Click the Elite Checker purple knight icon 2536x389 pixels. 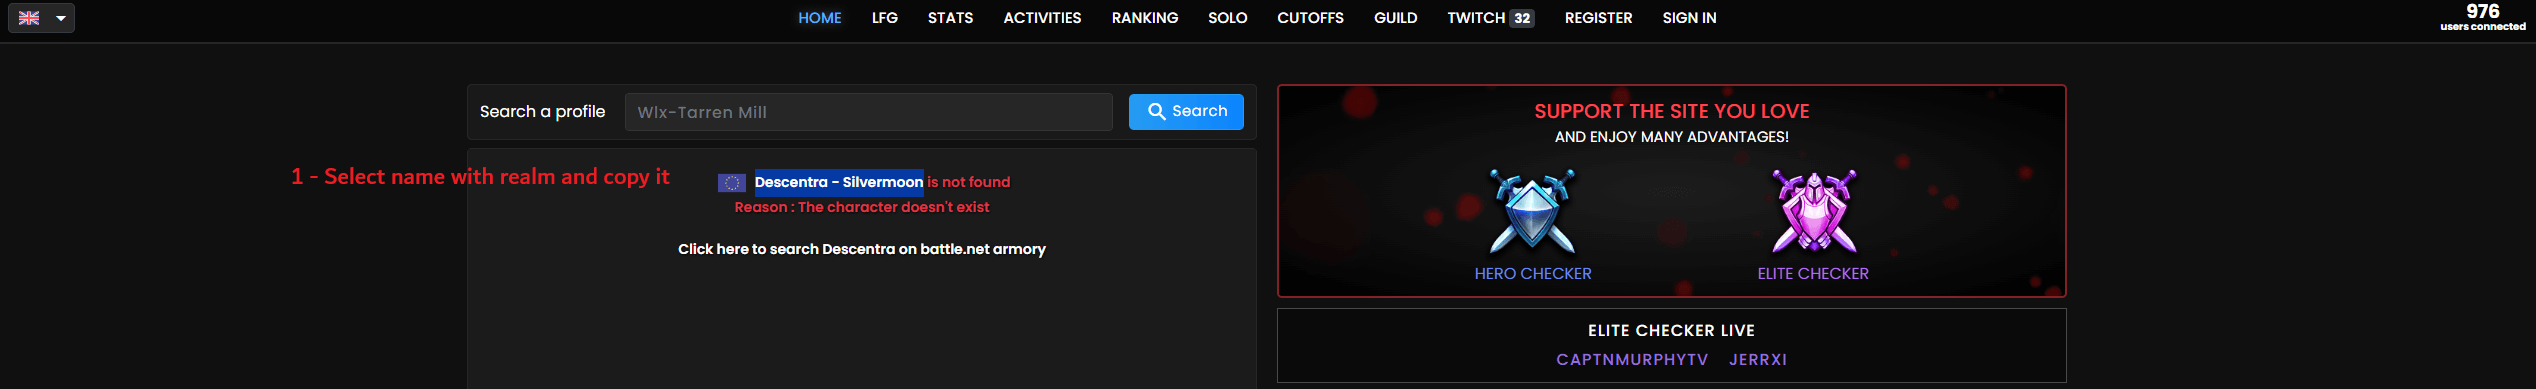(1813, 211)
